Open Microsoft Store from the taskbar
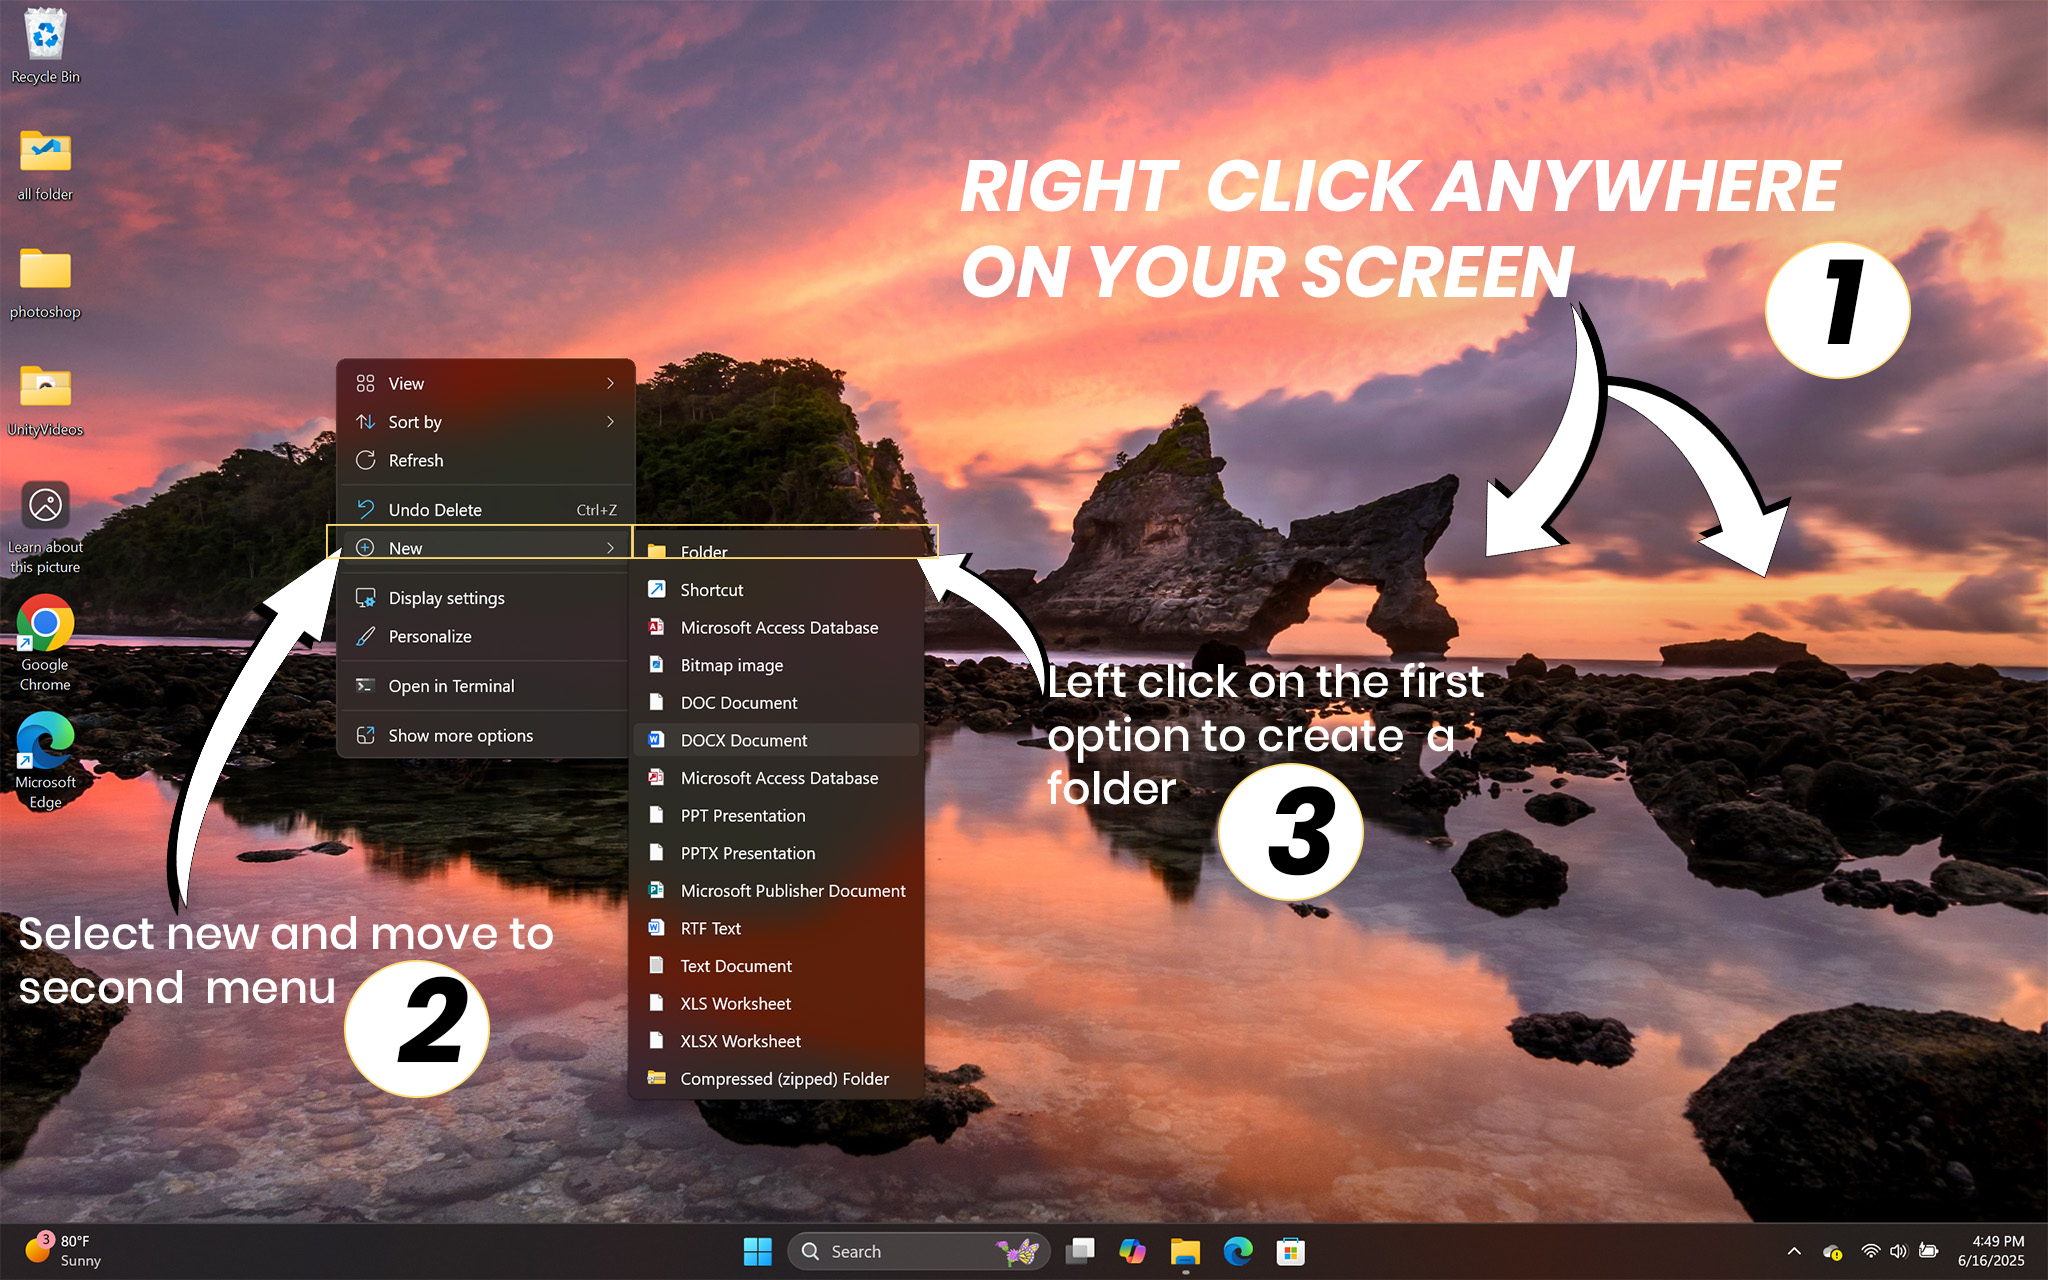2048x1280 pixels. [x=1291, y=1251]
